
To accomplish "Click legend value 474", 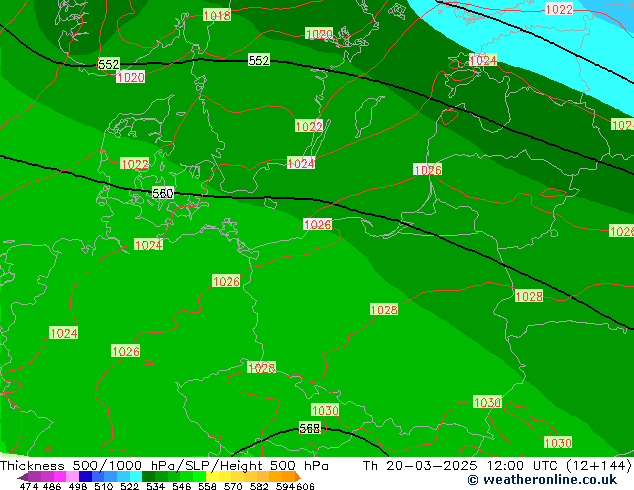I will pyautogui.click(x=29, y=486).
